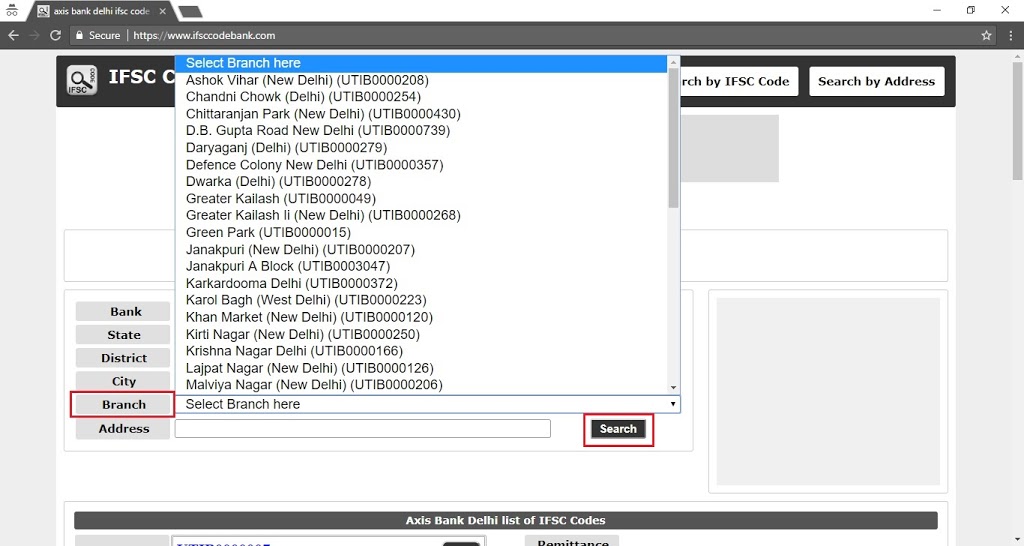Open Chrome three-dot menu
The width and height of the screenshot is (1024, 546).
tap(1010, 35)
